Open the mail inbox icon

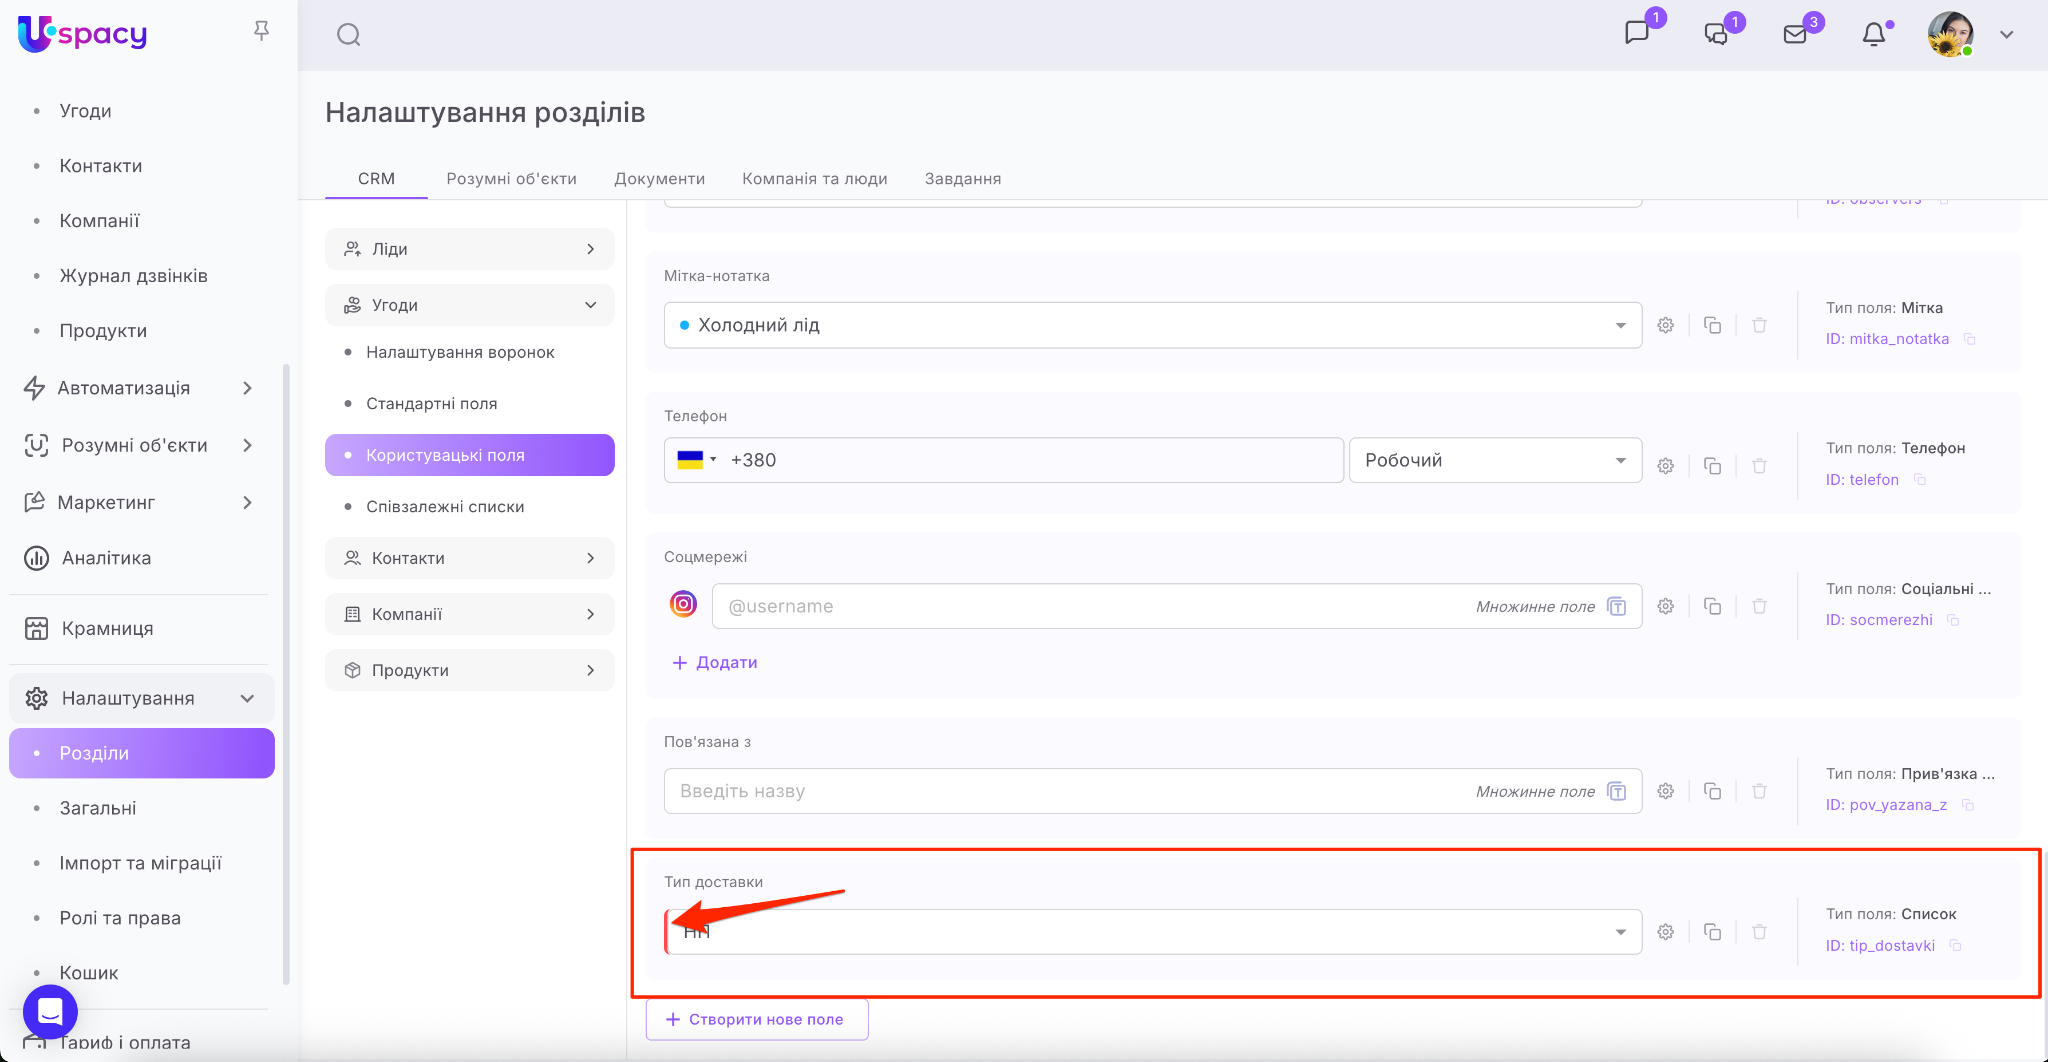click(x=1795, y=35)
